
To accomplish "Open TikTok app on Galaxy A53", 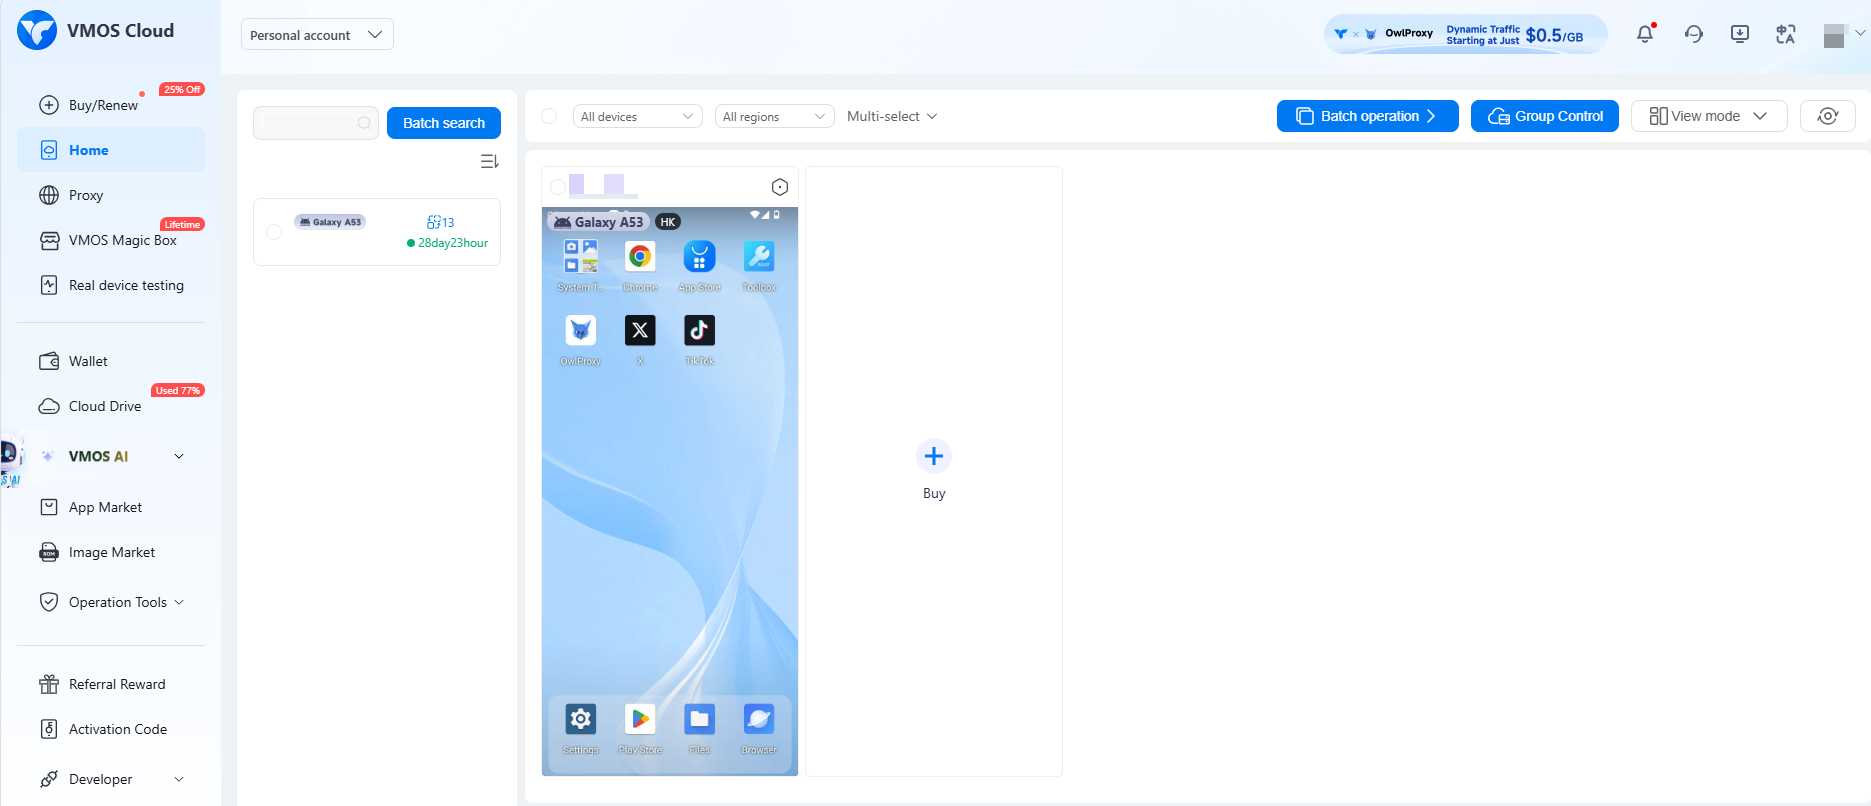I will 699,331.
